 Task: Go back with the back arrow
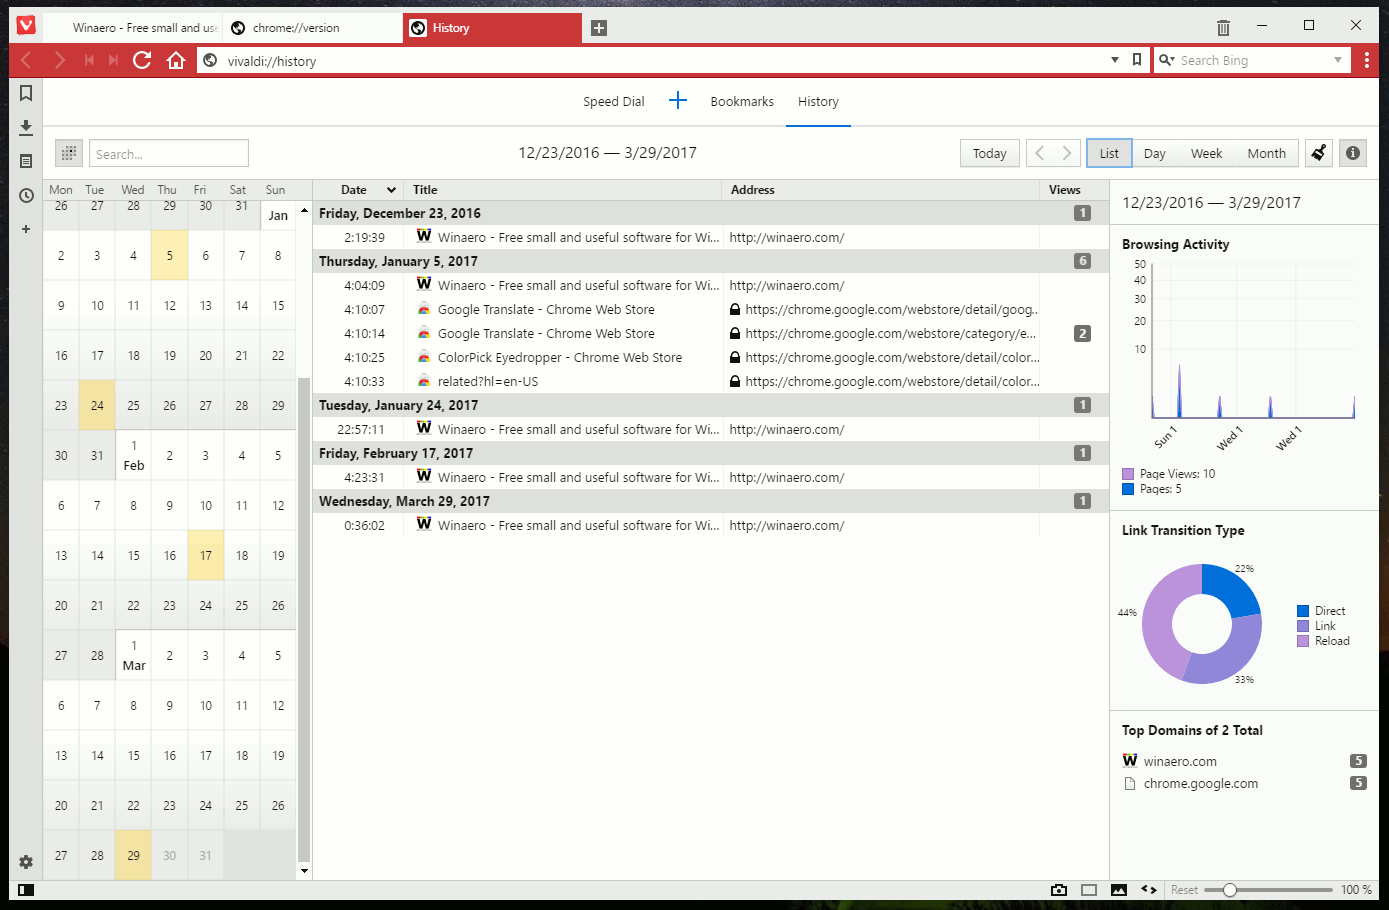[x=27, y=61]
